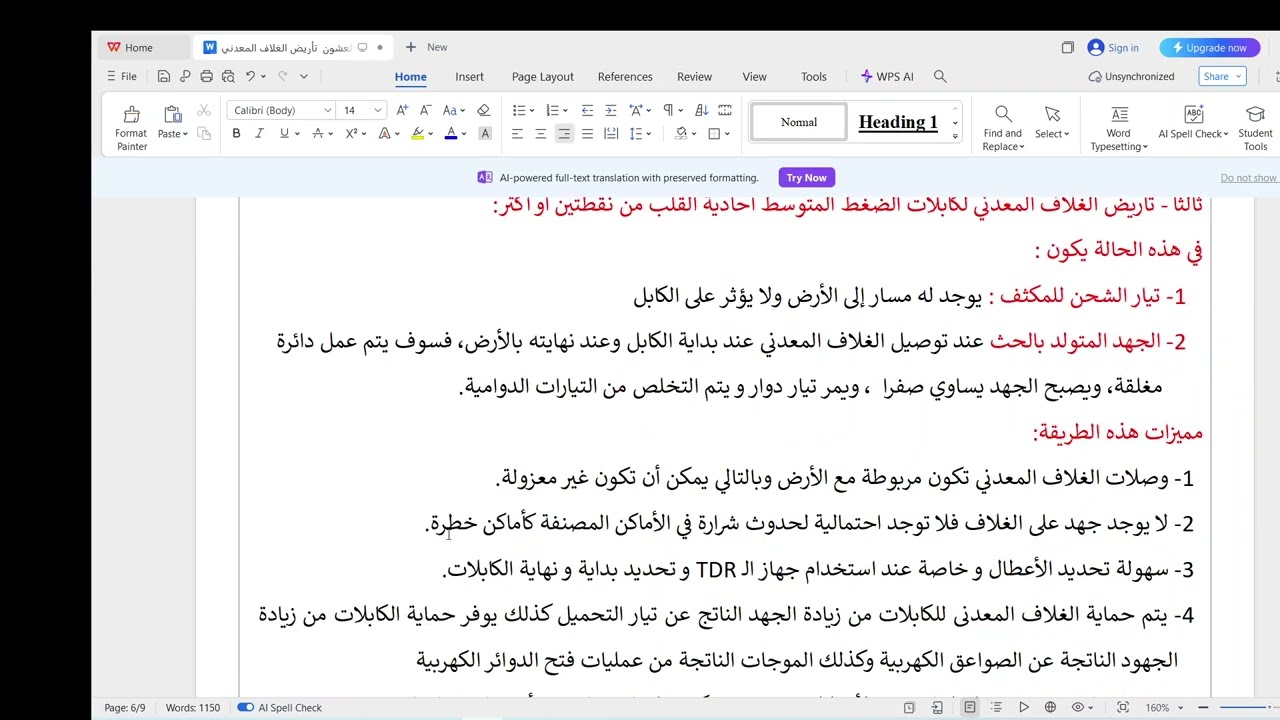Open the References tab
Viewport: 1280px width, 720px height.
coord(625,76)
